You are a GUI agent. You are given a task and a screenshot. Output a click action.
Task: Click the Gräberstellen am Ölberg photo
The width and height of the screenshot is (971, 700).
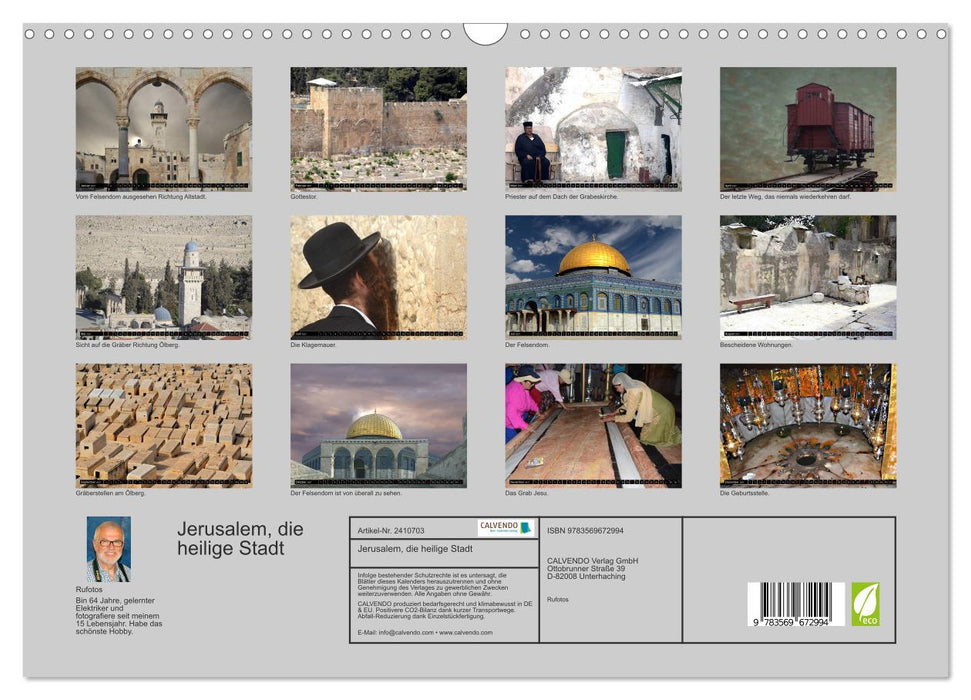(x=163, y=426)
